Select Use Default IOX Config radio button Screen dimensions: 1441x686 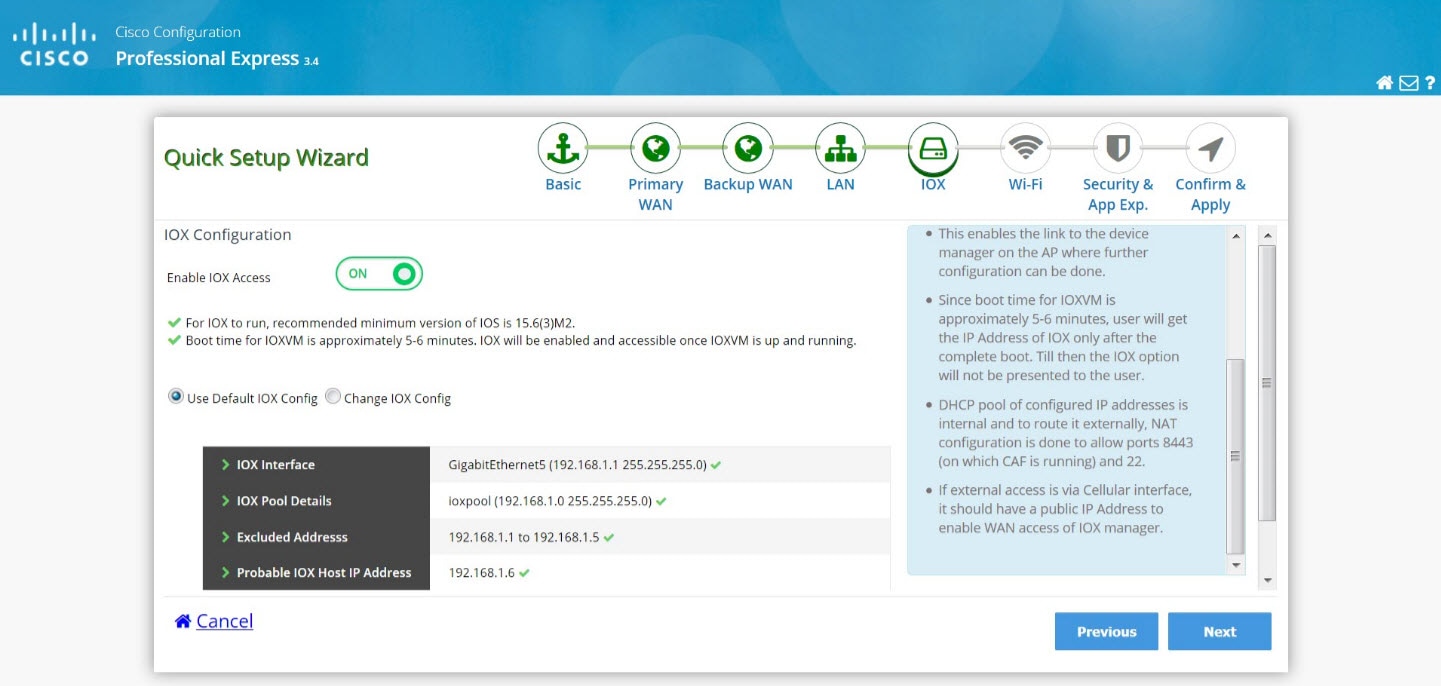pyautogui.click(x=176, y=396)
